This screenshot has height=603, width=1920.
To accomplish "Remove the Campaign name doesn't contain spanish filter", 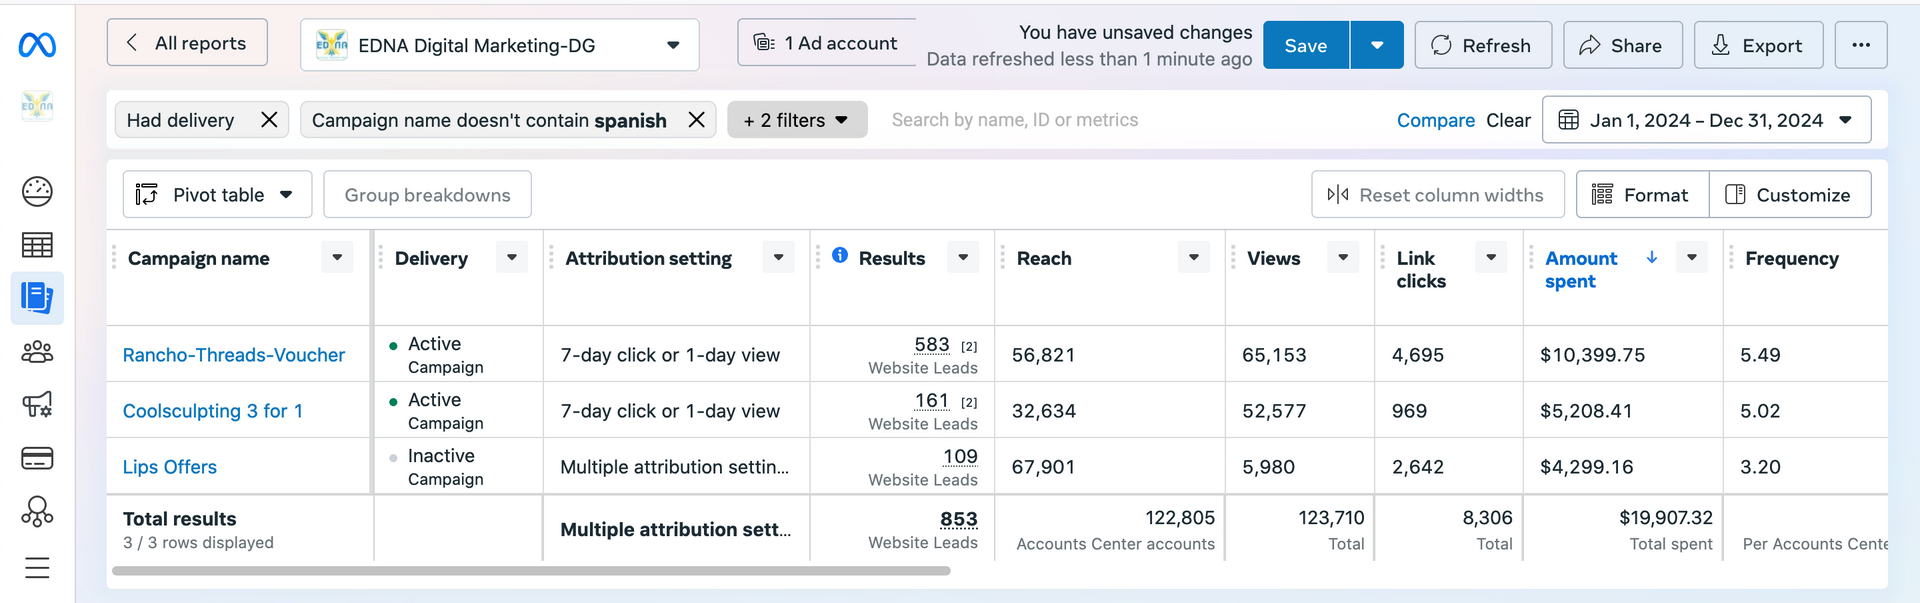I will point(697,120).
